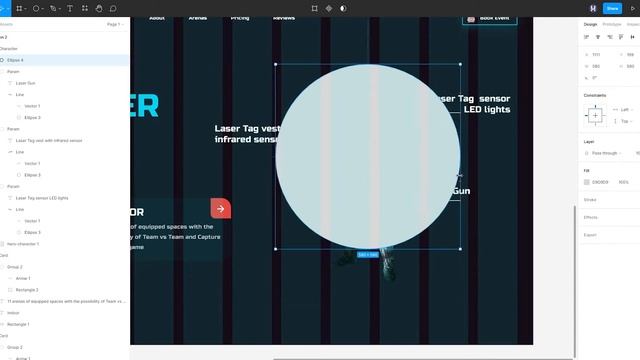Image resolution: width=640 pixels, height=360 pixels.
Task: Select the Ellipse 4 layer
Action: pos(64,60)
